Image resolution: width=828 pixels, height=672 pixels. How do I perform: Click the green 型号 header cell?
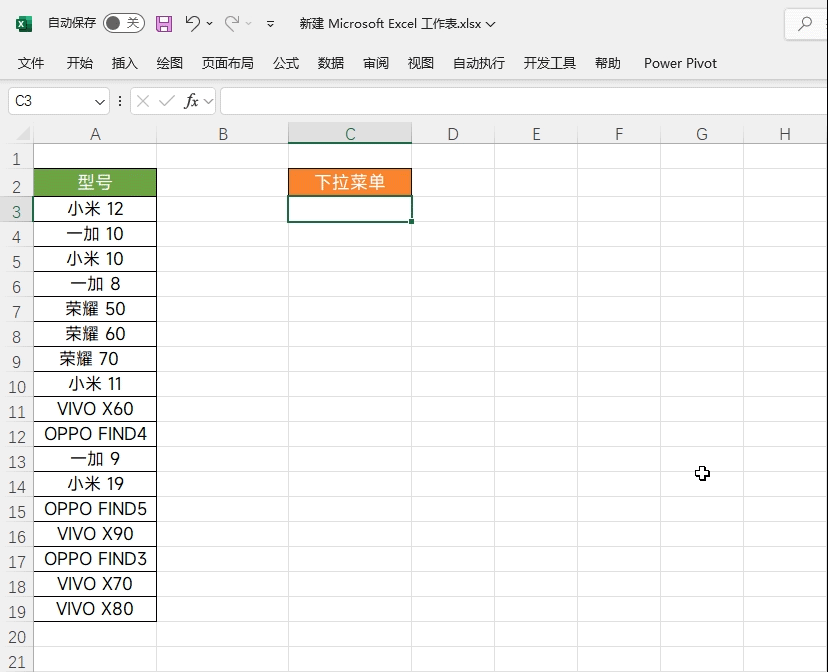point(95,182)
